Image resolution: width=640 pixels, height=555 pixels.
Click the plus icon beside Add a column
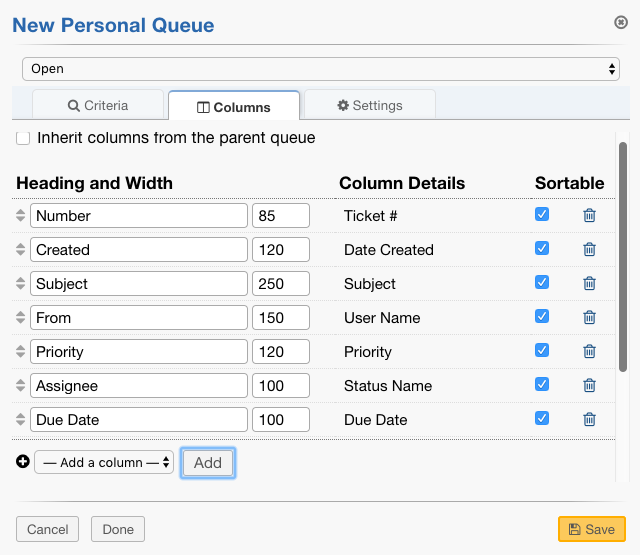coord(23,462)
